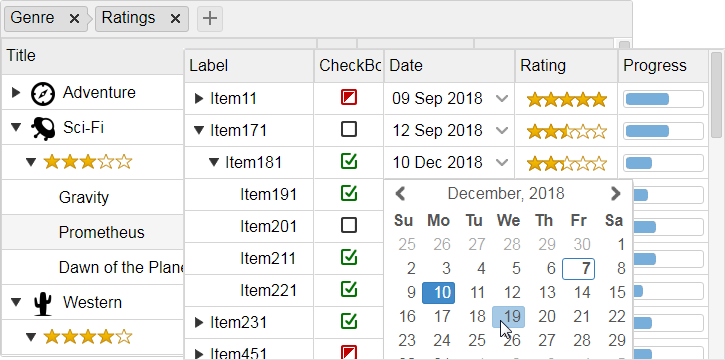
Task: Select the Item211 label cell
Action: pyautogui.click(x=250, y=258)
